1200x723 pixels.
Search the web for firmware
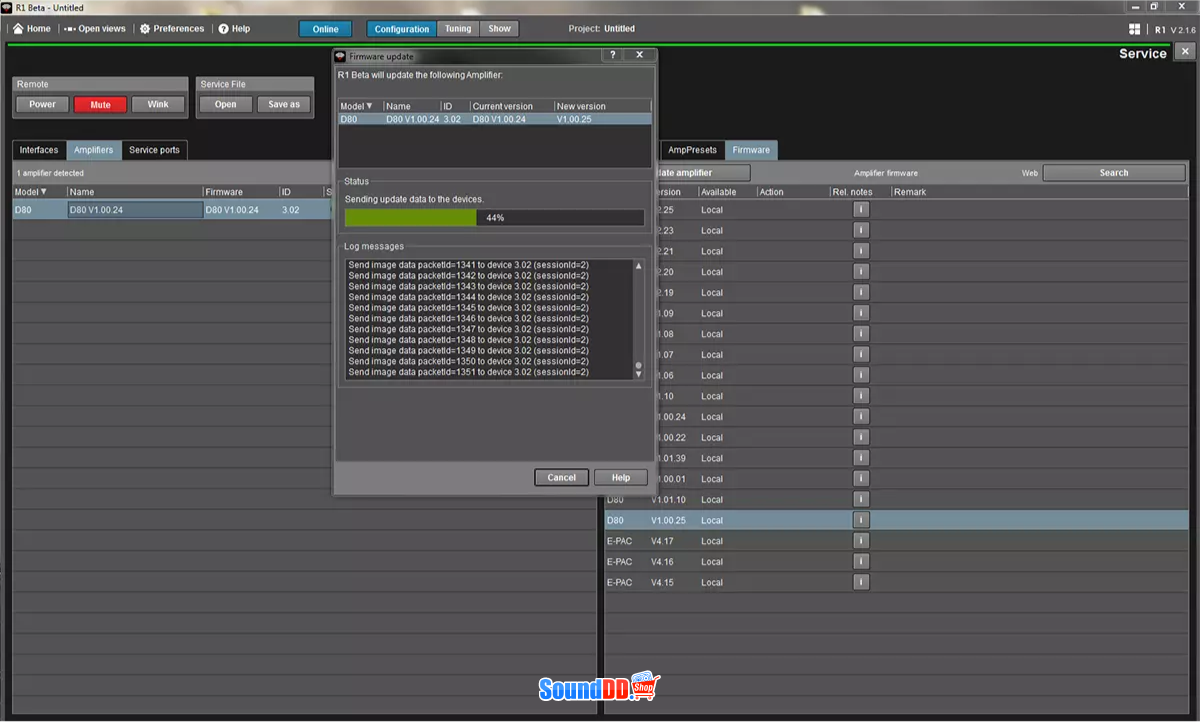pyautogui.click(x=1114, y=173)
